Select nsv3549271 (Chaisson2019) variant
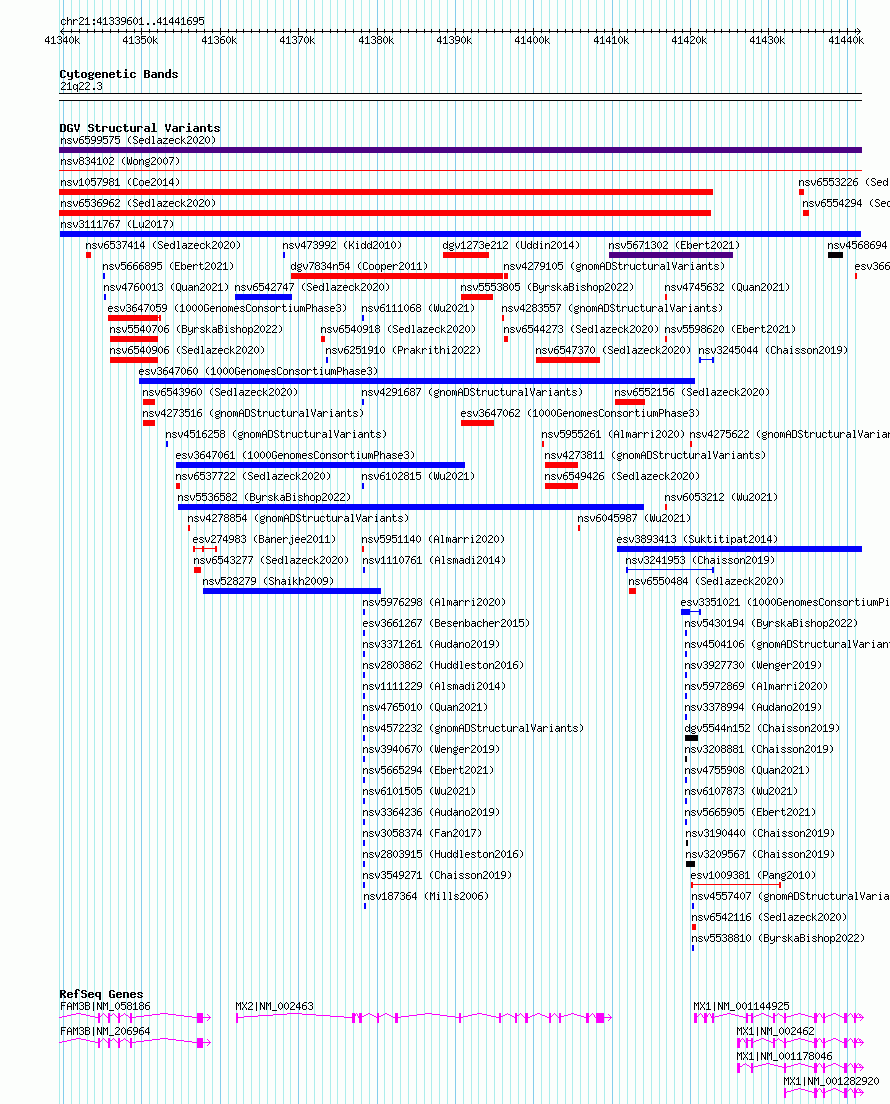 point(437,875)
